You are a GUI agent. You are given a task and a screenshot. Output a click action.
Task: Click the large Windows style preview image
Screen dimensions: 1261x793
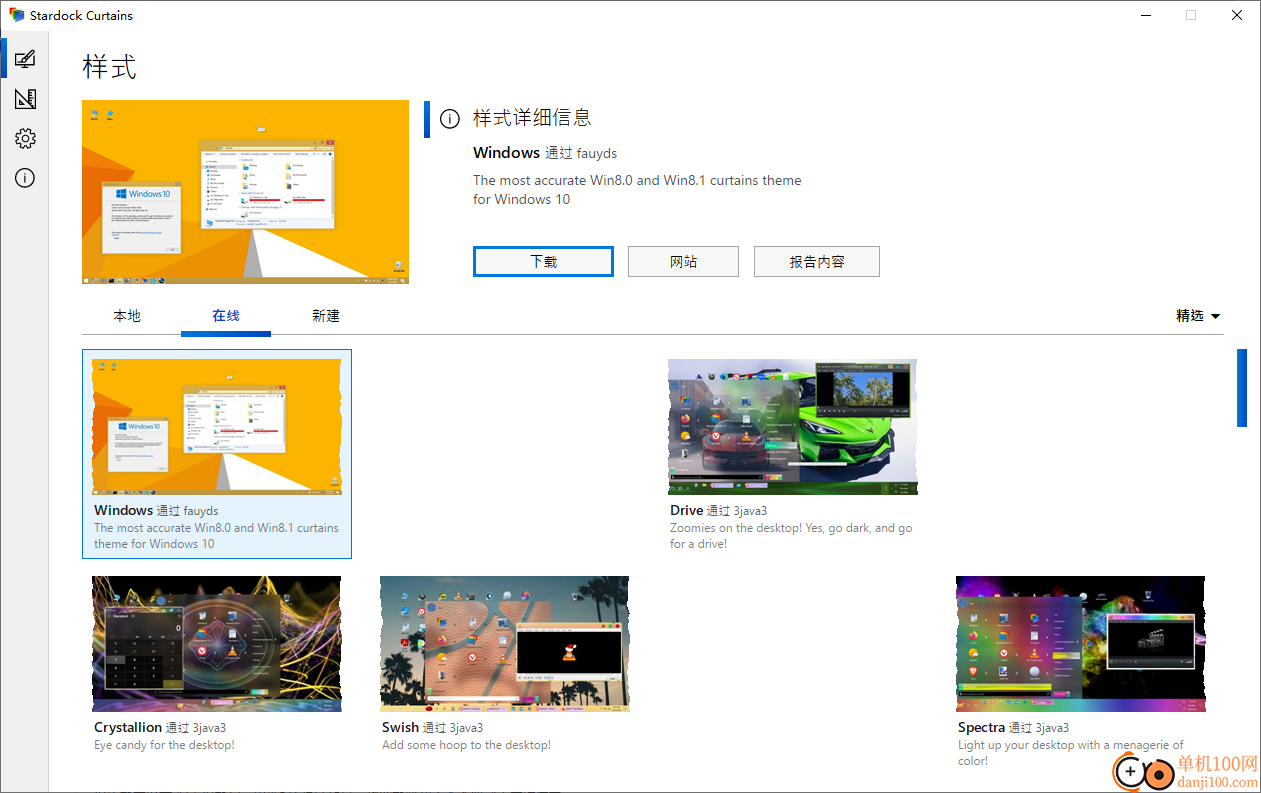tap(245, 192)
